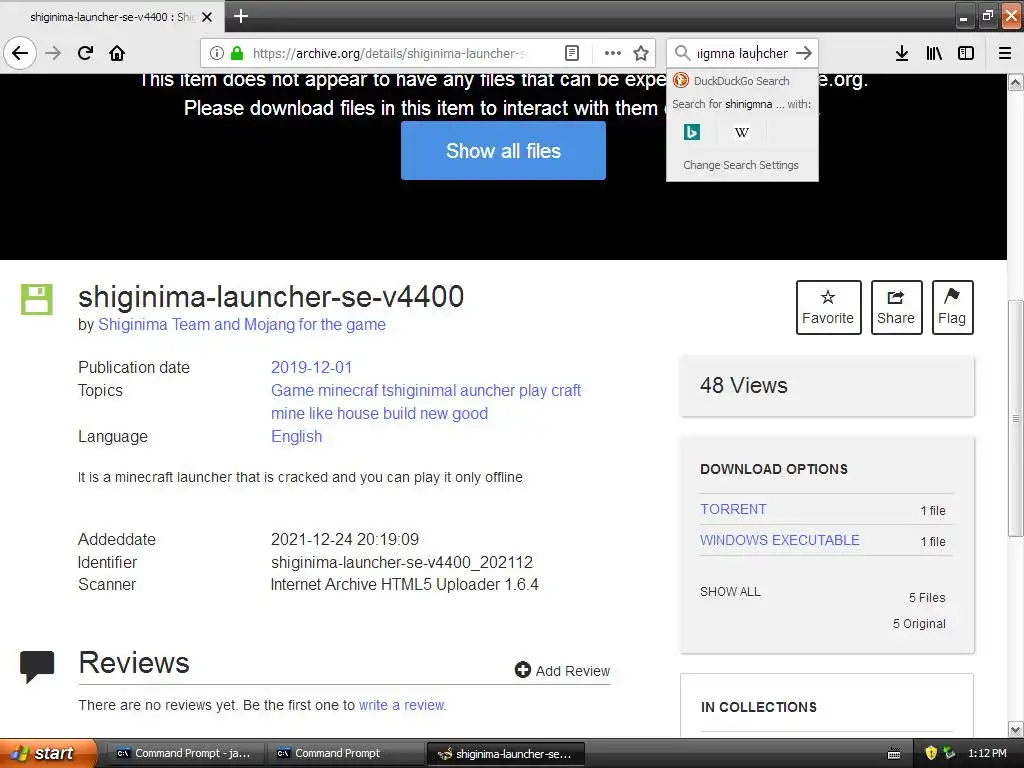Open Change Search Settings
Screen dimensions: 1024x768
[x=741, y=165]
